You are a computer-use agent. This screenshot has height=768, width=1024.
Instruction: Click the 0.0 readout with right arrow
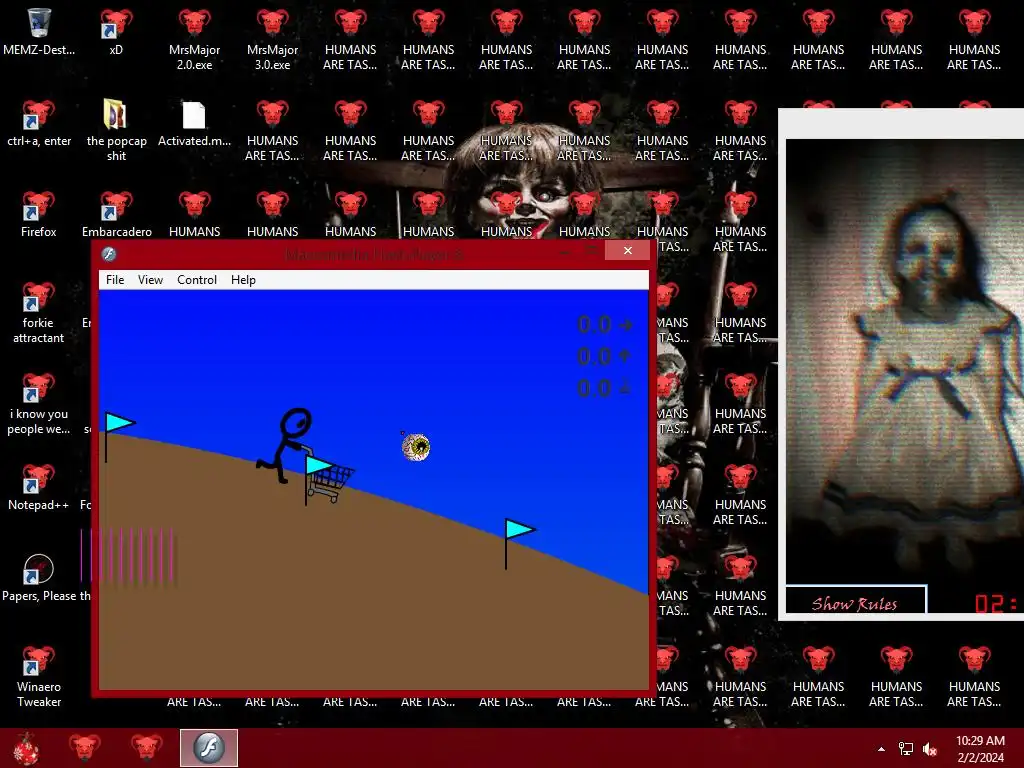point(605,325)
